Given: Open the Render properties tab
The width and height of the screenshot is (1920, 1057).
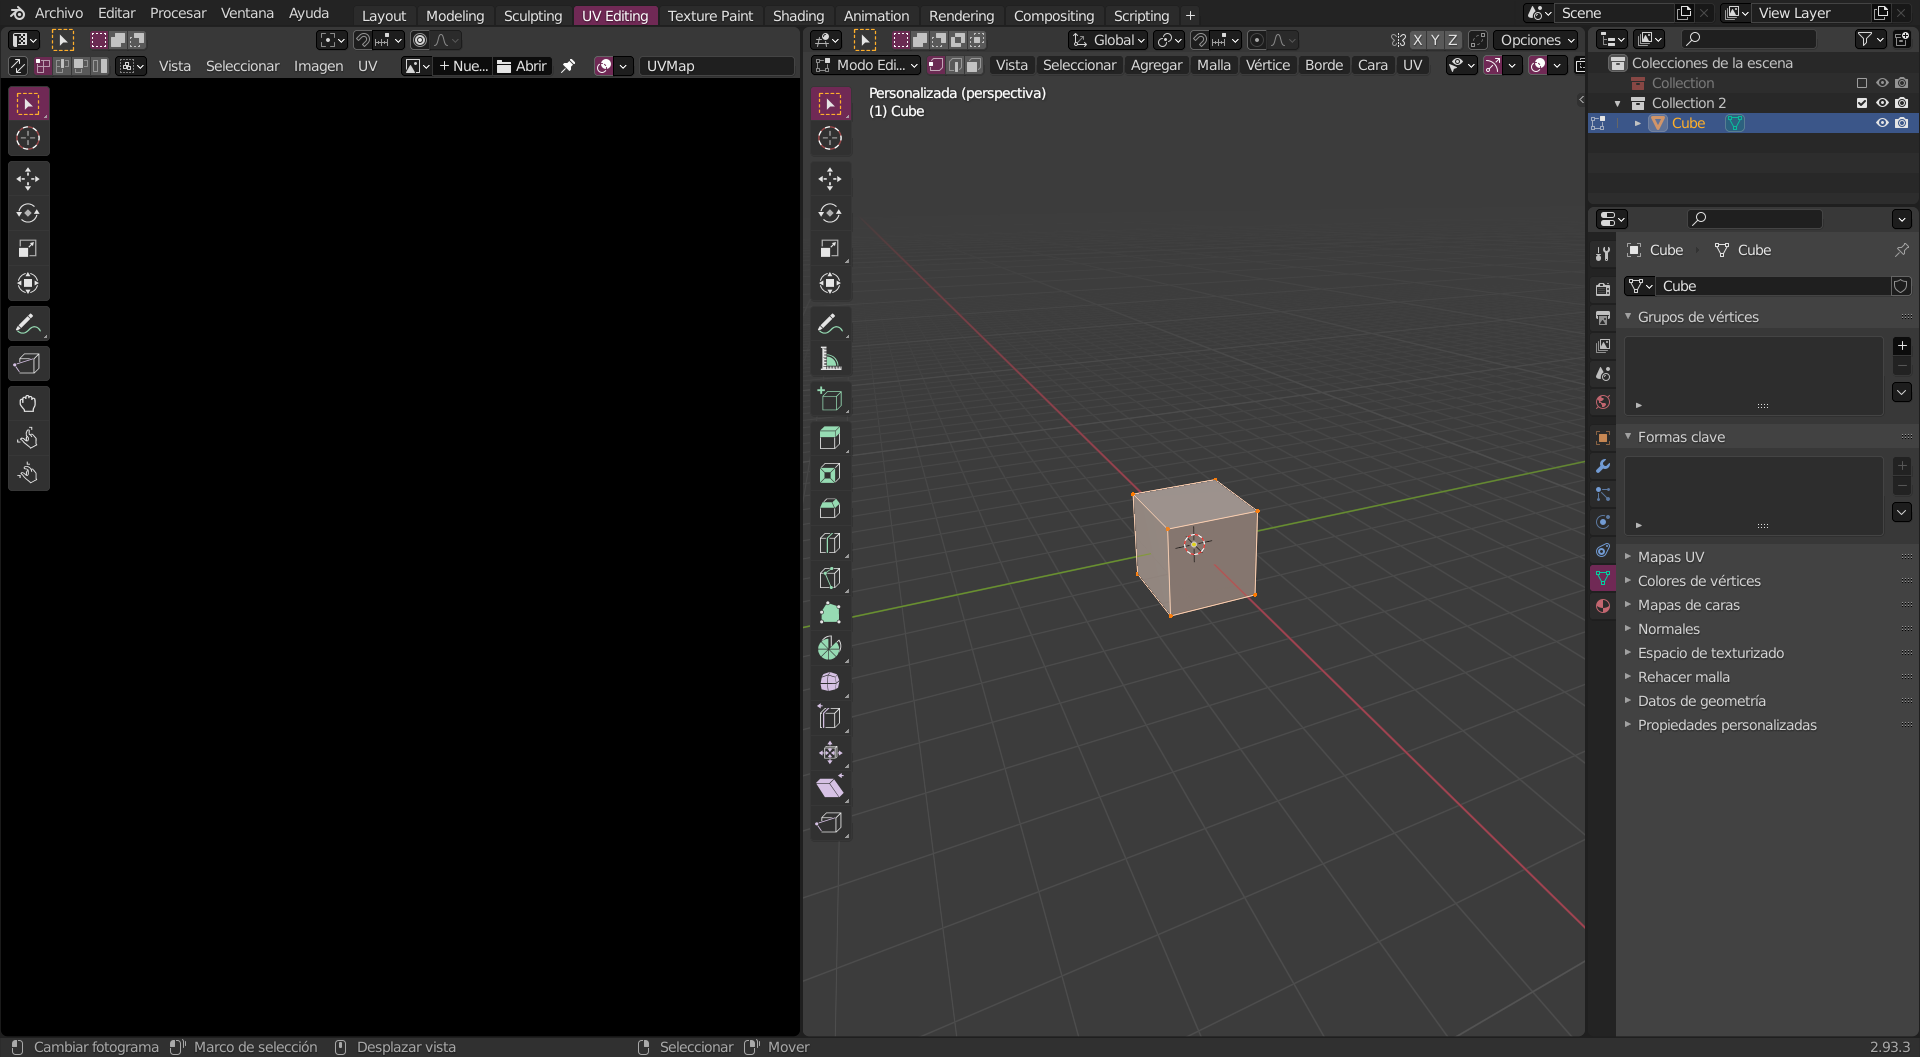Looking at the screenshot, I should click(1603, 289).
